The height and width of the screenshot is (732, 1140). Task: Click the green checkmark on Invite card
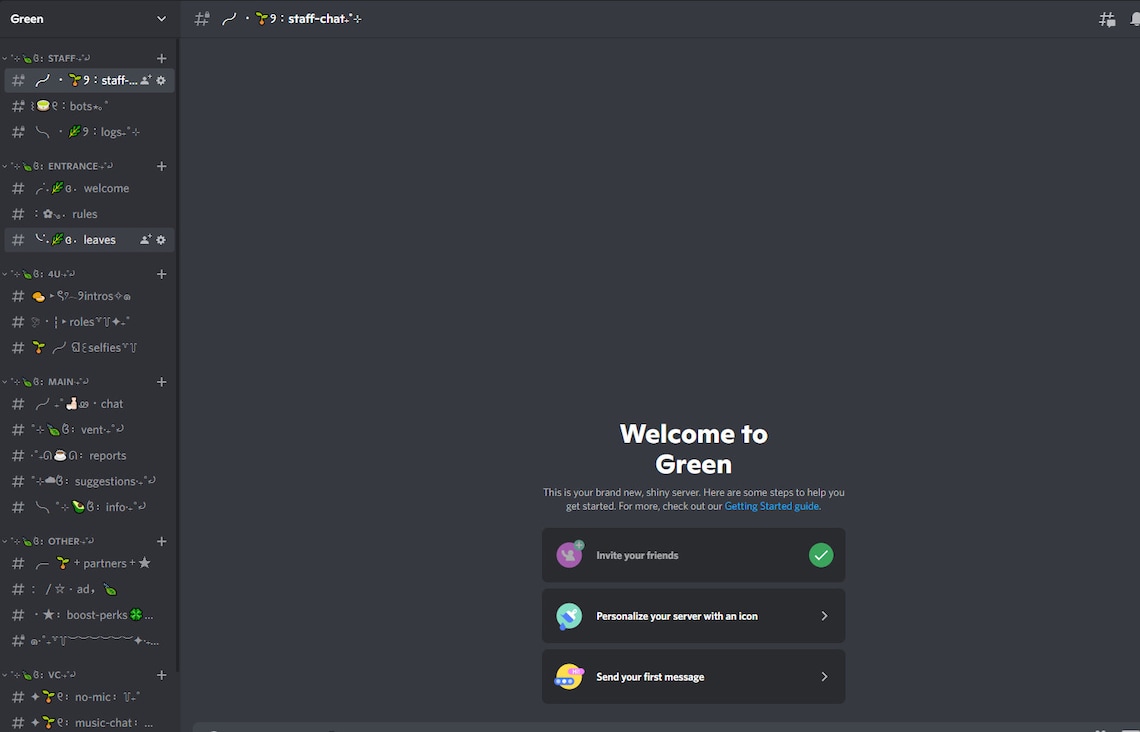tap(821, 555)
